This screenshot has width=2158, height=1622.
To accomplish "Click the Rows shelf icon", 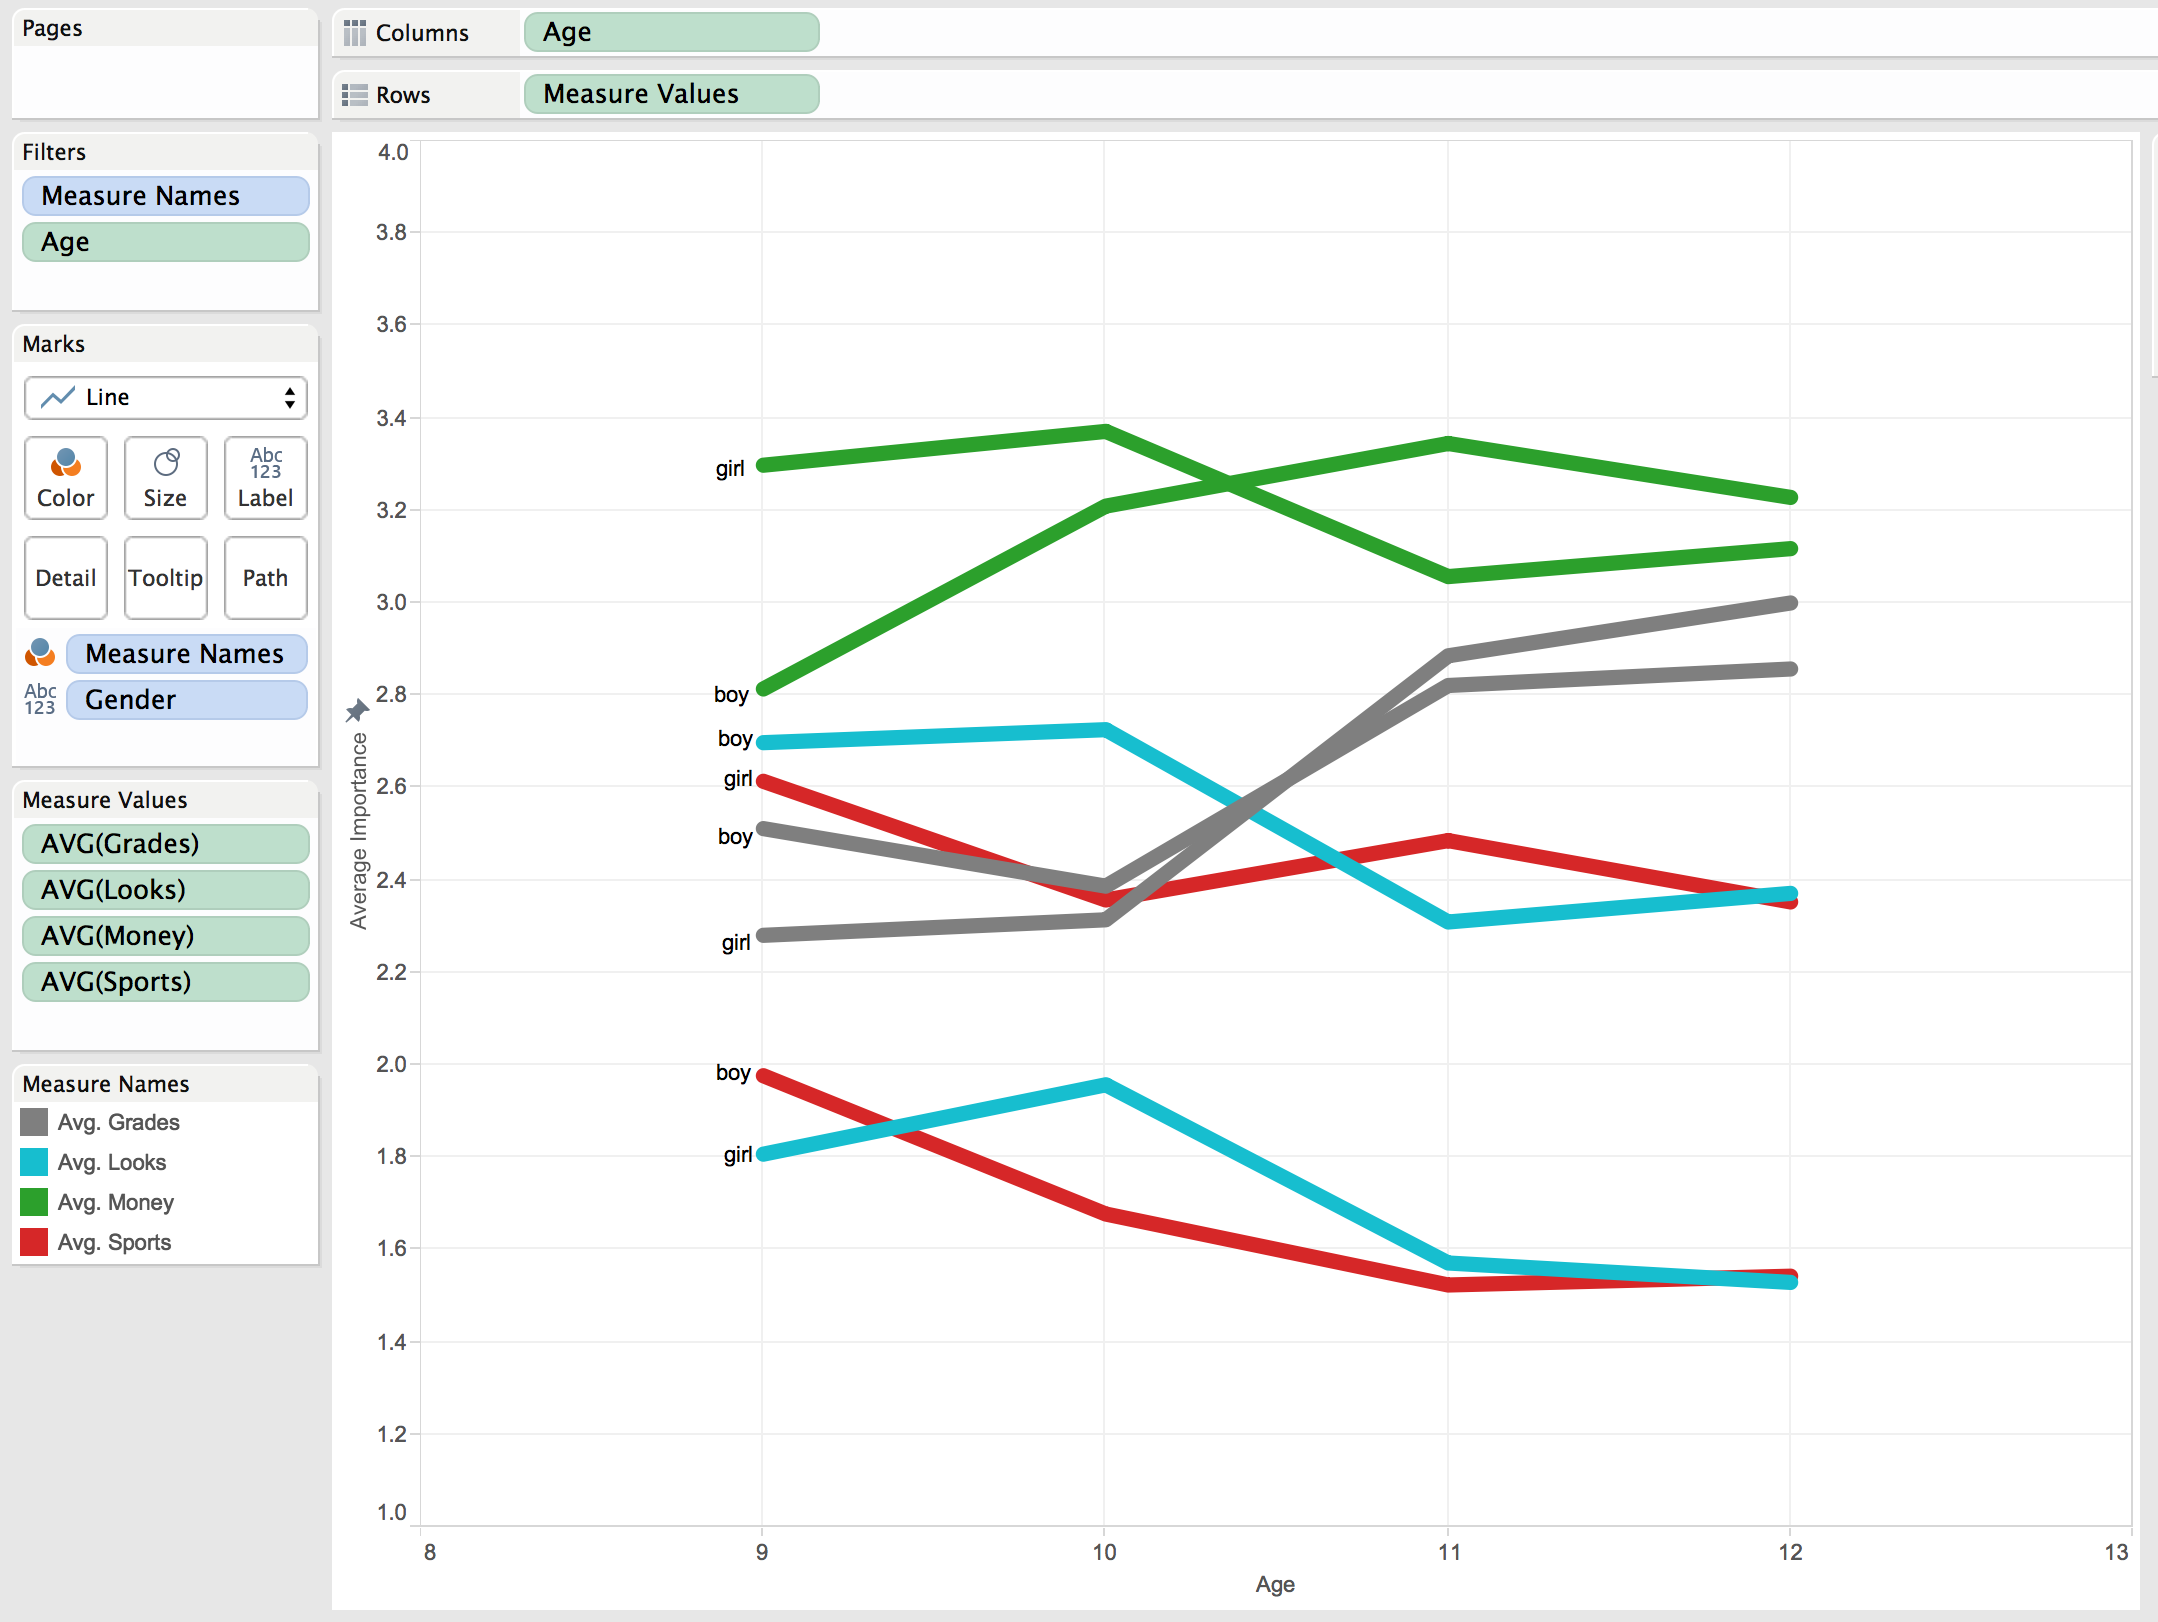I will (354, 95).
